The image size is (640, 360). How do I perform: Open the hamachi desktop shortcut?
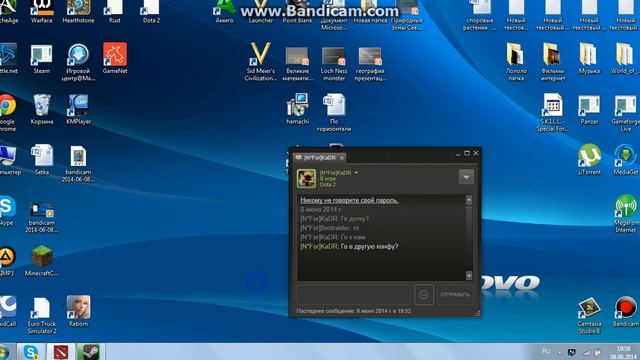pyautogui.click(x=298, y=109)
